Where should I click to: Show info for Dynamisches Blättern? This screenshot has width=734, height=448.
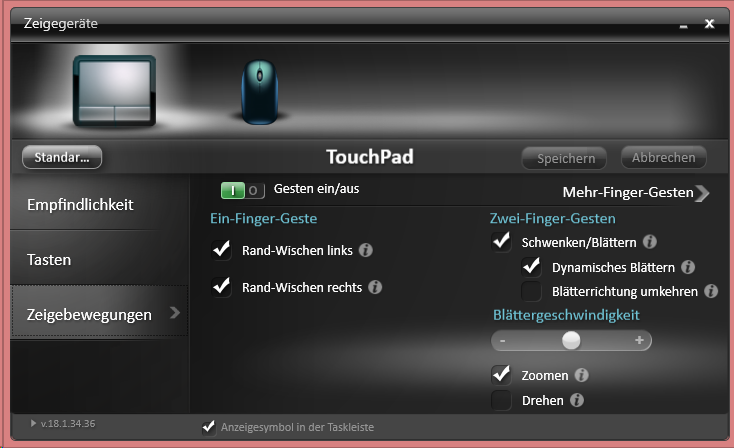(688, 267)
